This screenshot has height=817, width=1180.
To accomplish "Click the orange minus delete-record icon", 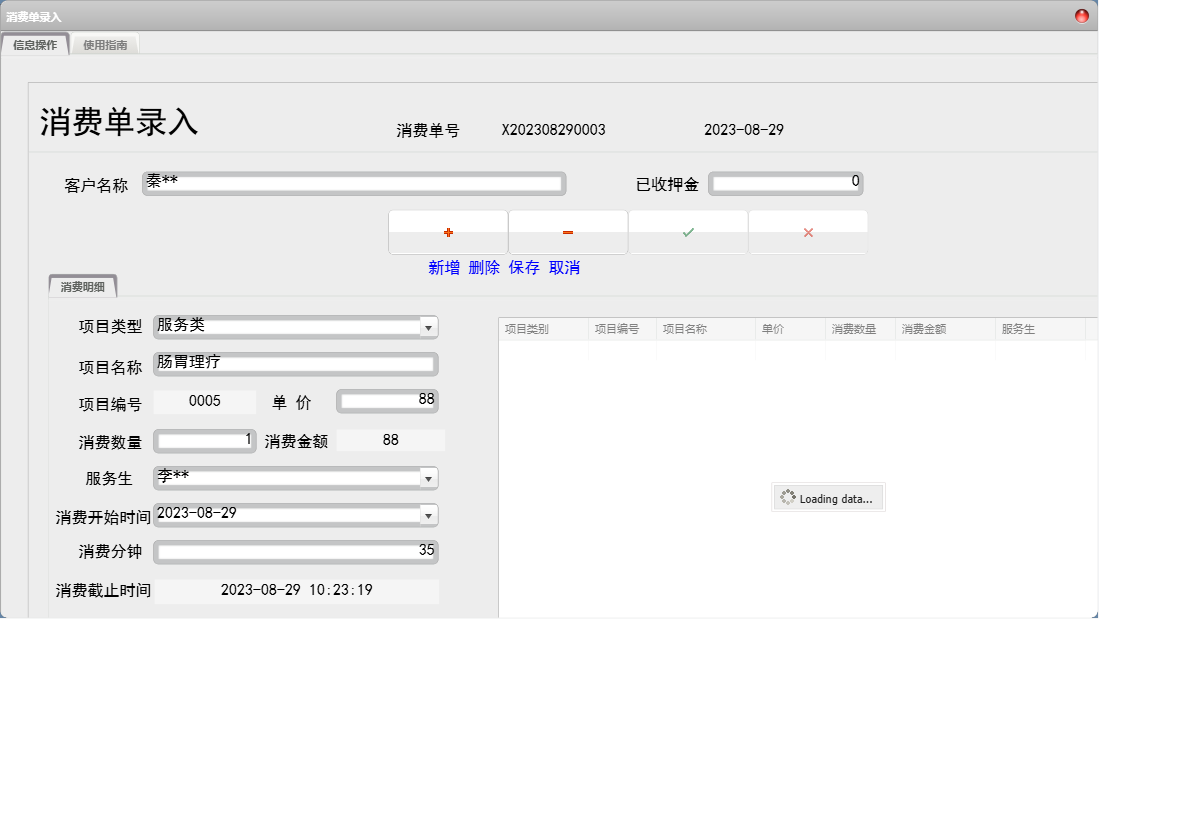I will click(568, 233).
